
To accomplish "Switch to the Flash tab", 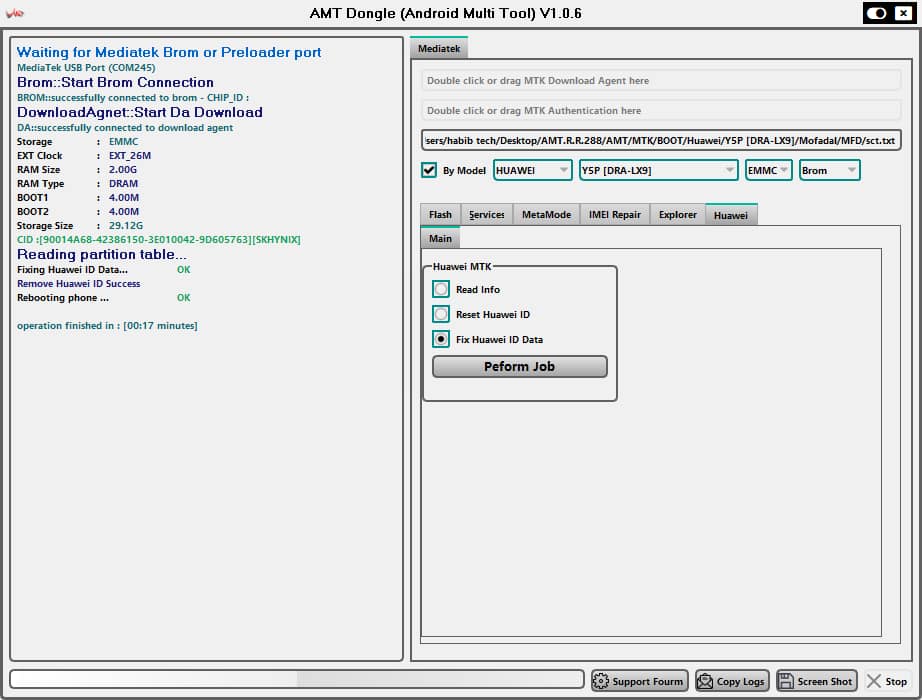I will tap(440, 215).
